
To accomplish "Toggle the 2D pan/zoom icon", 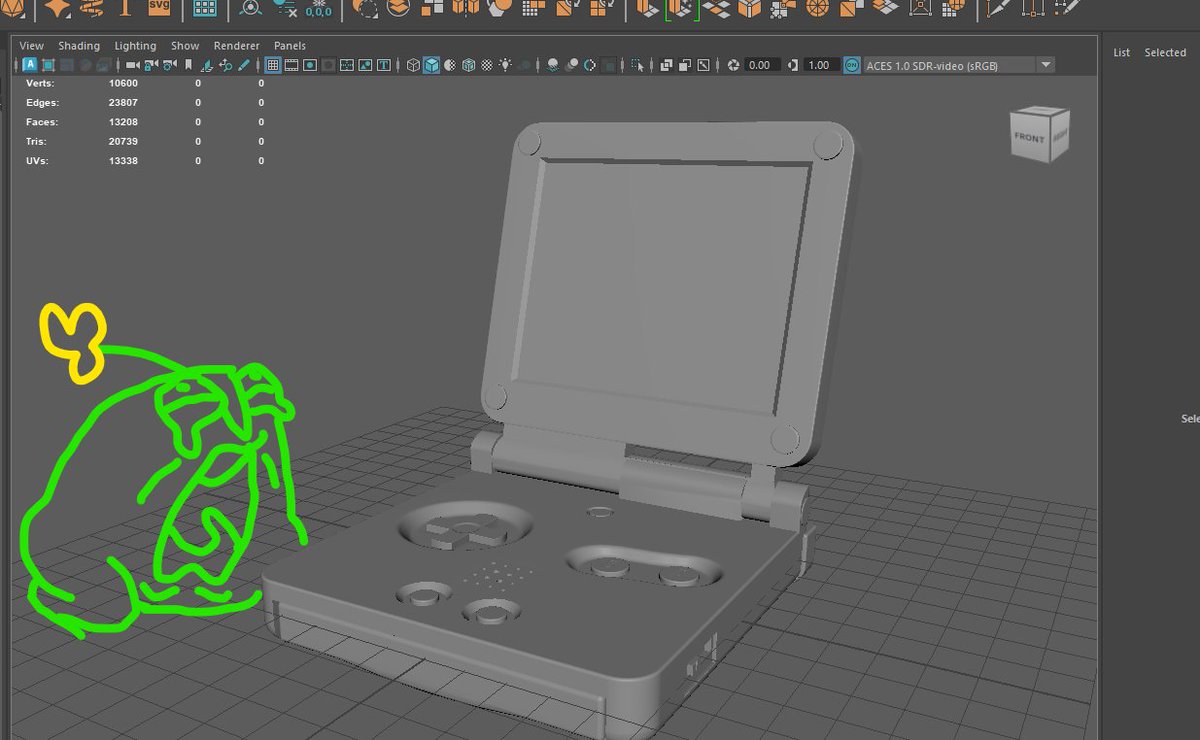I will tap(225, 65).
